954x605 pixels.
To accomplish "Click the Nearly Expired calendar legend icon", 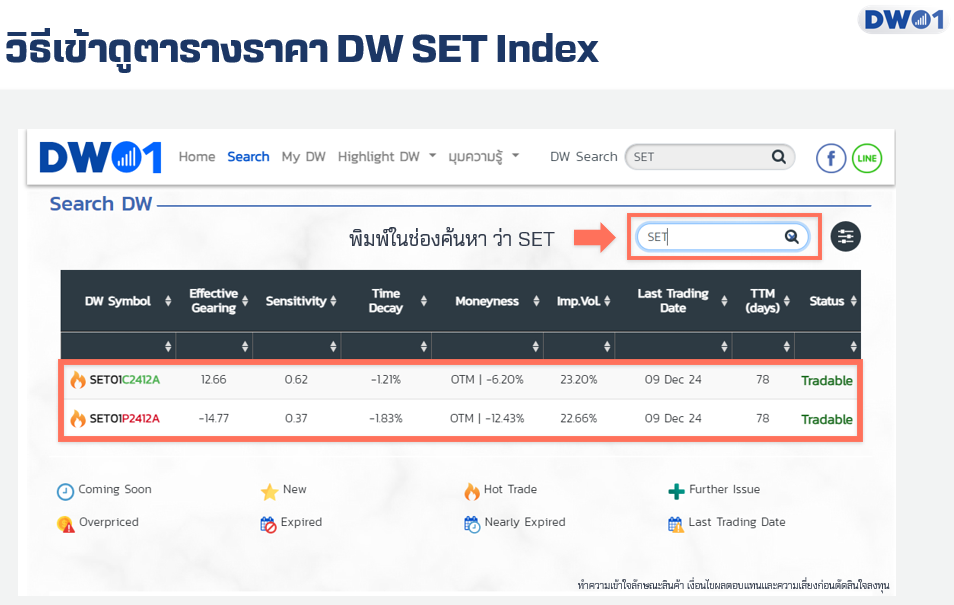I will point(472,524).
